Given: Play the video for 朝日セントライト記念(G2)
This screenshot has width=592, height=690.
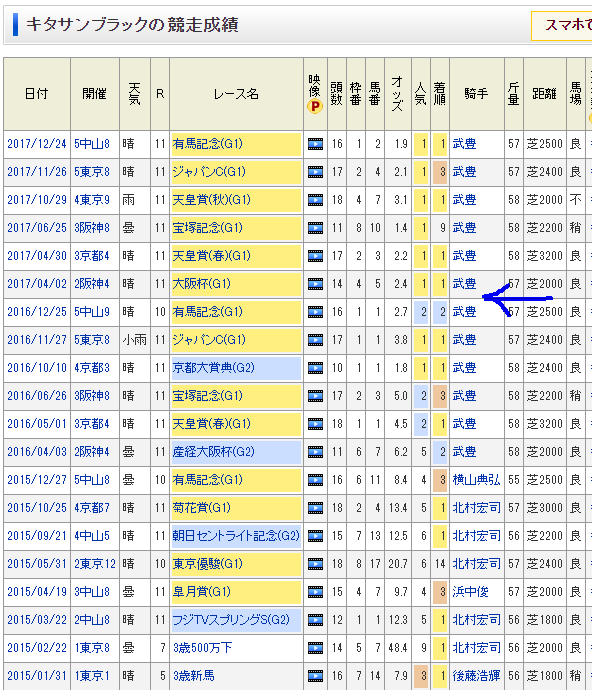Looking at the screenshot, I should 315,536.
